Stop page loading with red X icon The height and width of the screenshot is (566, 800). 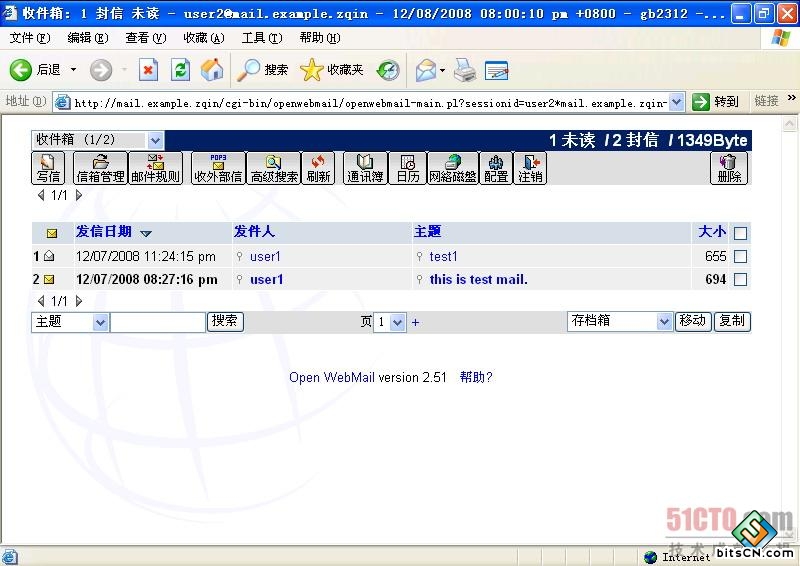click(x=148, y=70)
